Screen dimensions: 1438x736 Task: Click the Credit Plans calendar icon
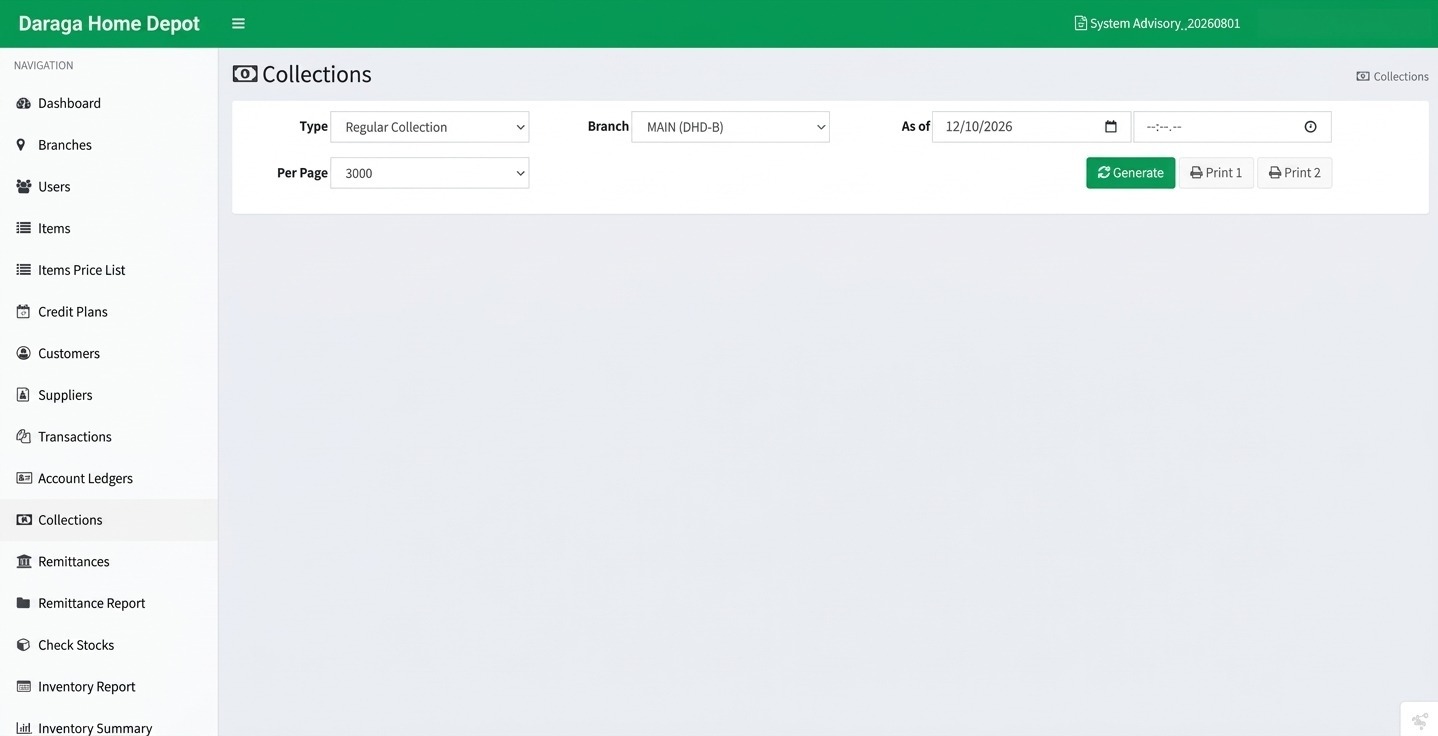pyautogui.click(x=23, y=312)
